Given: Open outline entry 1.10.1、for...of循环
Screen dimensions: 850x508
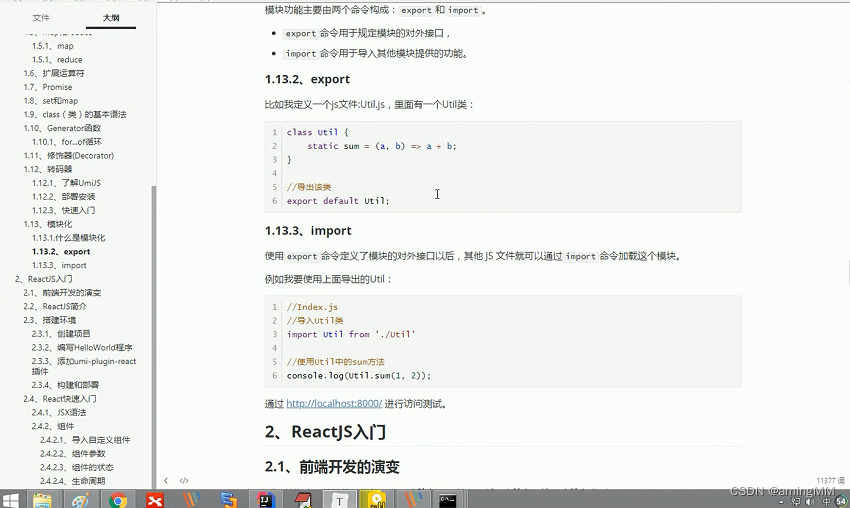Looking at the screenshot, I should (67, 142).
